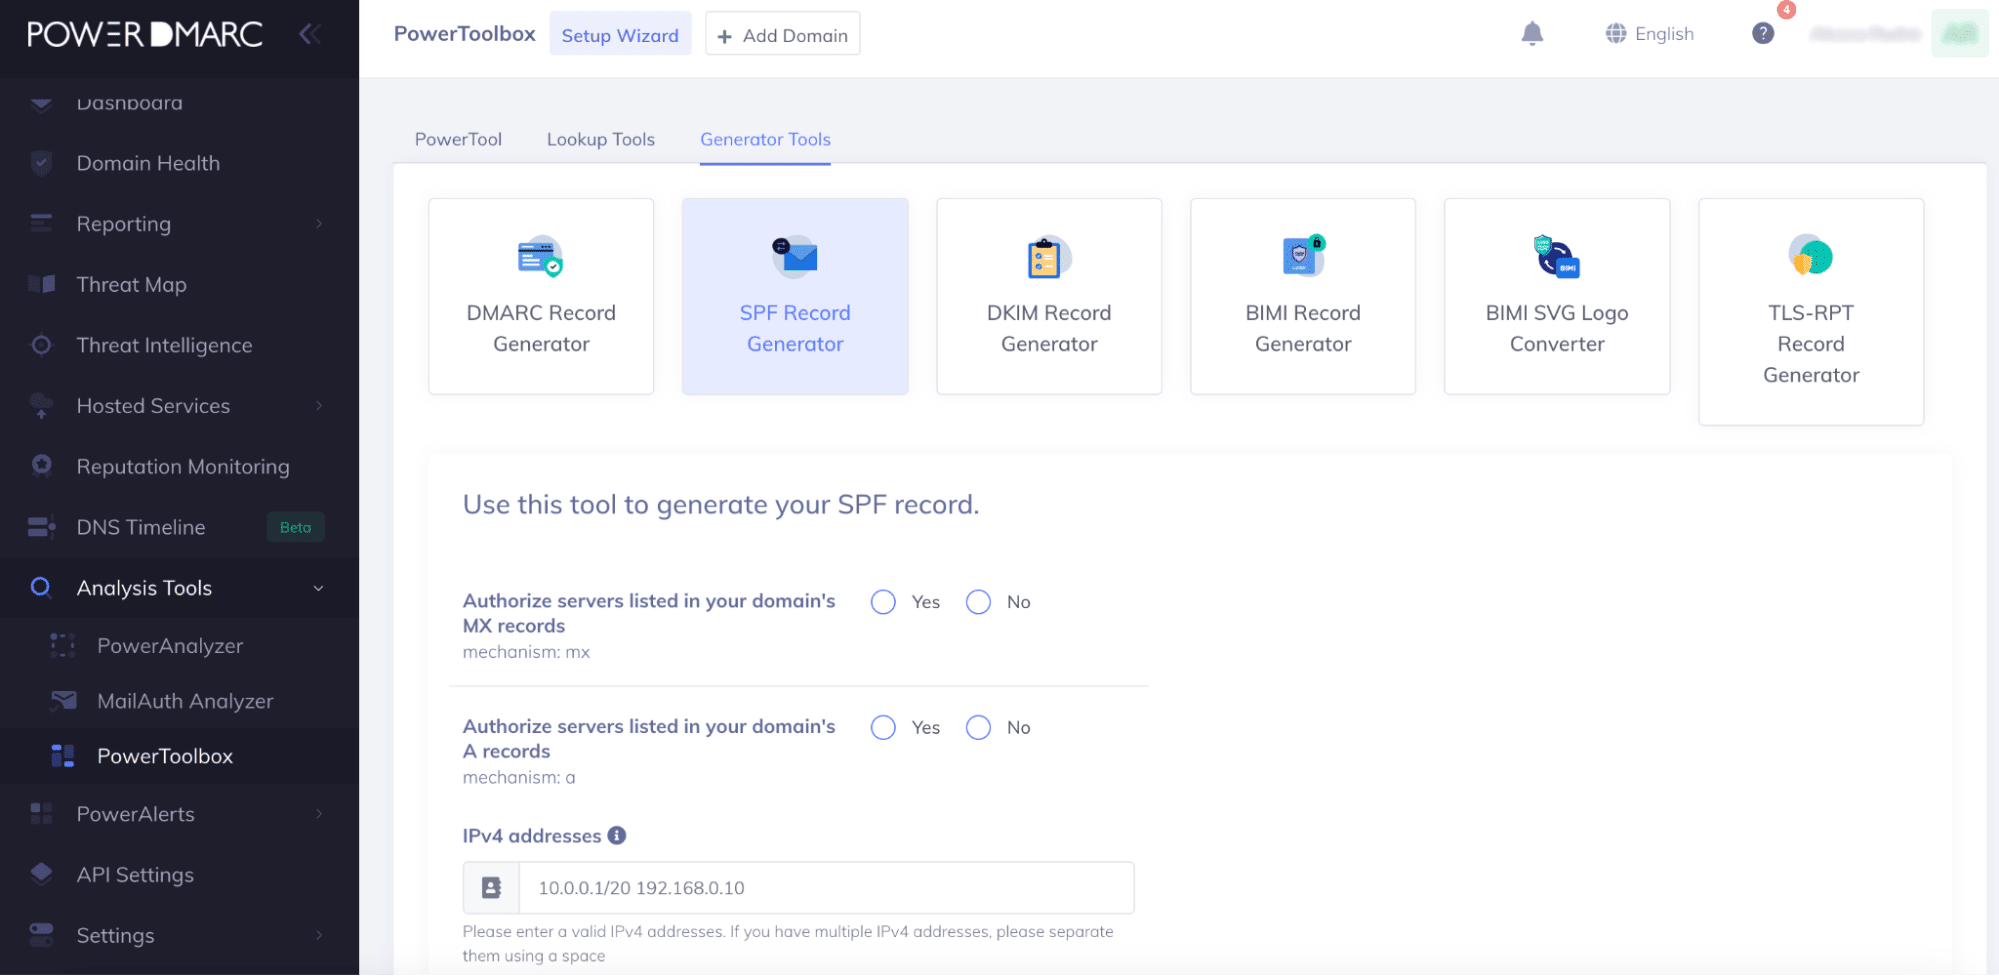
Task: Click the DNS Timeline icon
Action: [41, 527]
